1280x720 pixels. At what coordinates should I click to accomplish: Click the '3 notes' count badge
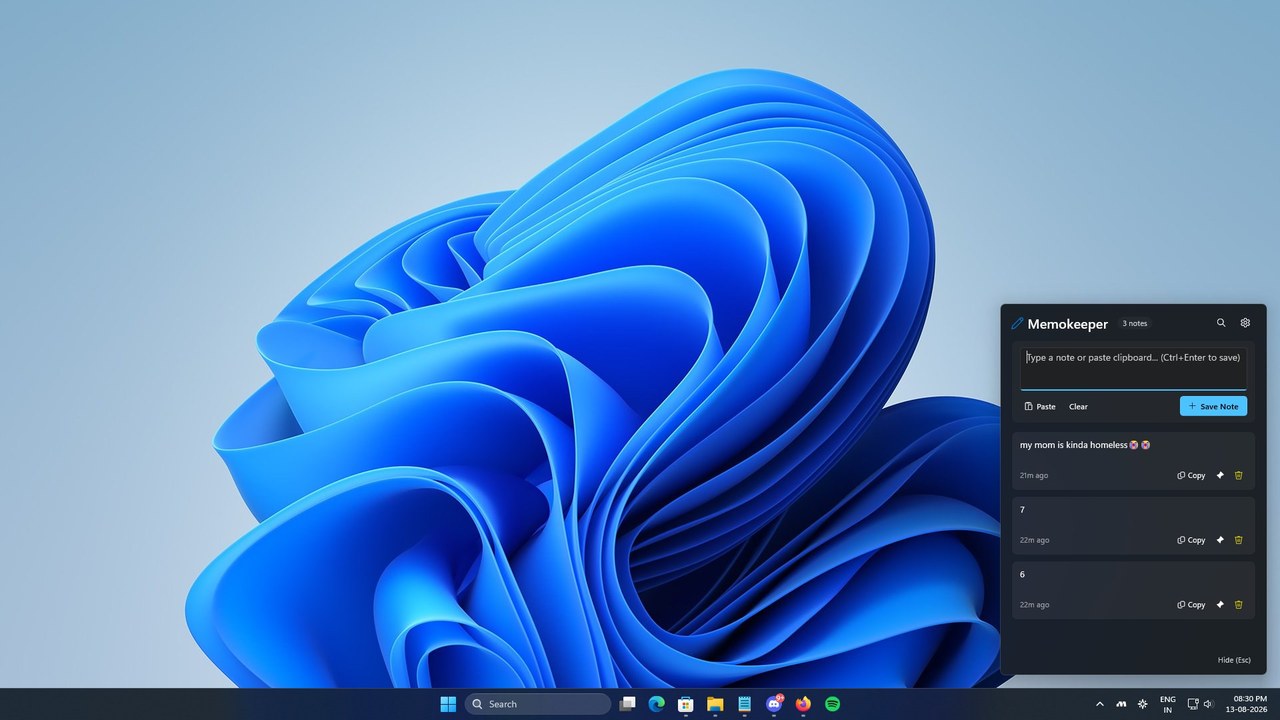[x=1135, y=324]
